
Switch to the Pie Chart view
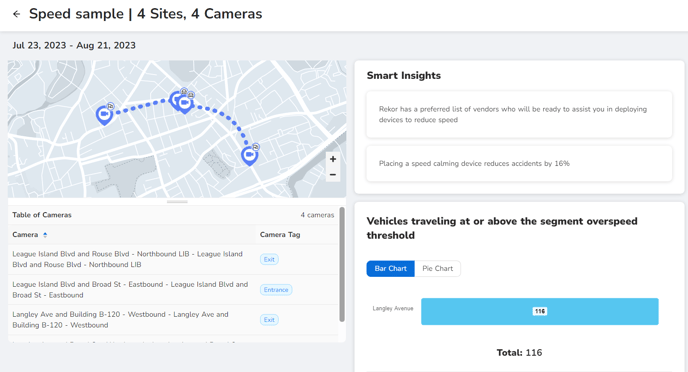point(437,268)
